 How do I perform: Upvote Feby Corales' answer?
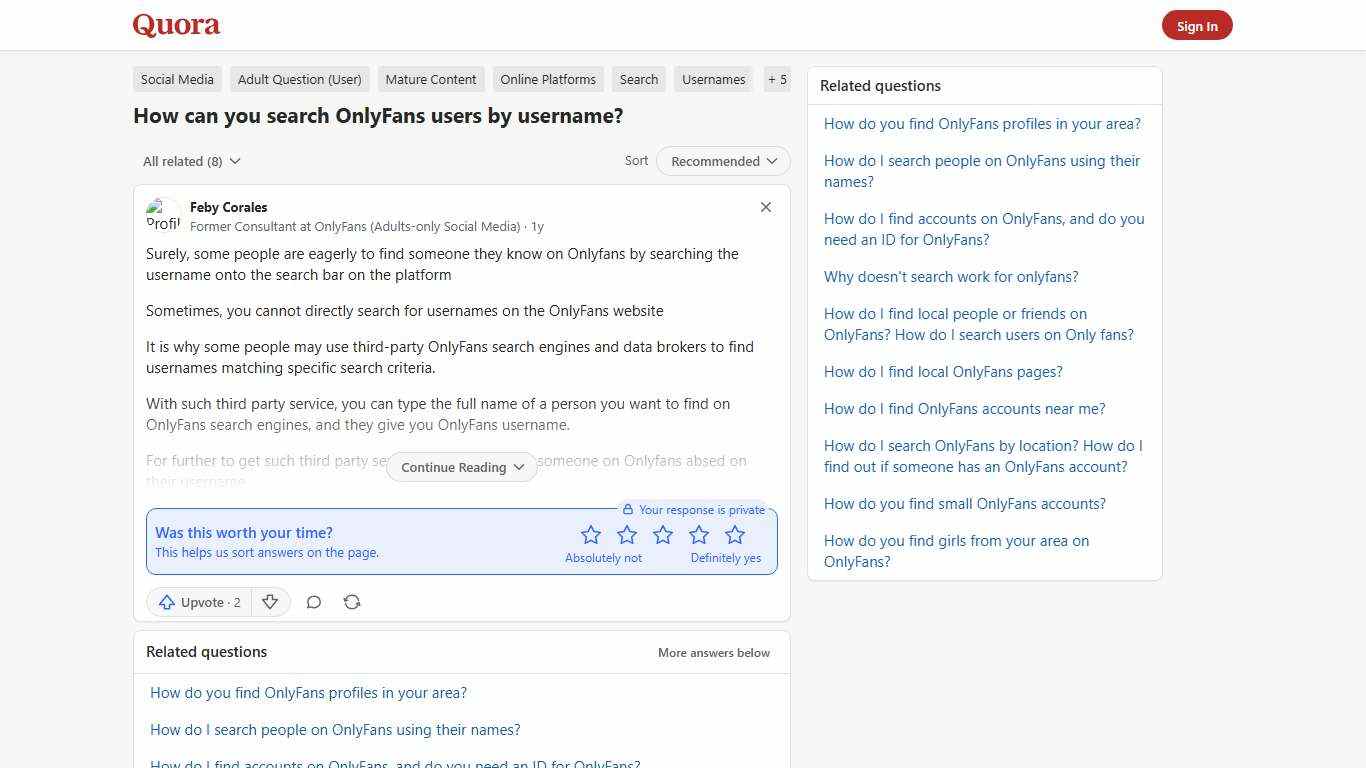click(x=199, y=602)
